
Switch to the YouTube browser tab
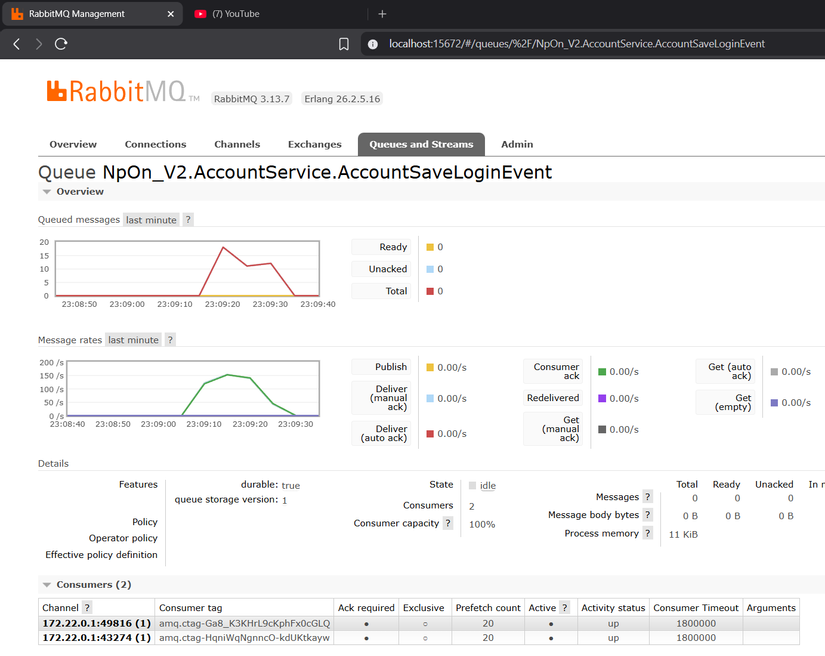(235, 14)
